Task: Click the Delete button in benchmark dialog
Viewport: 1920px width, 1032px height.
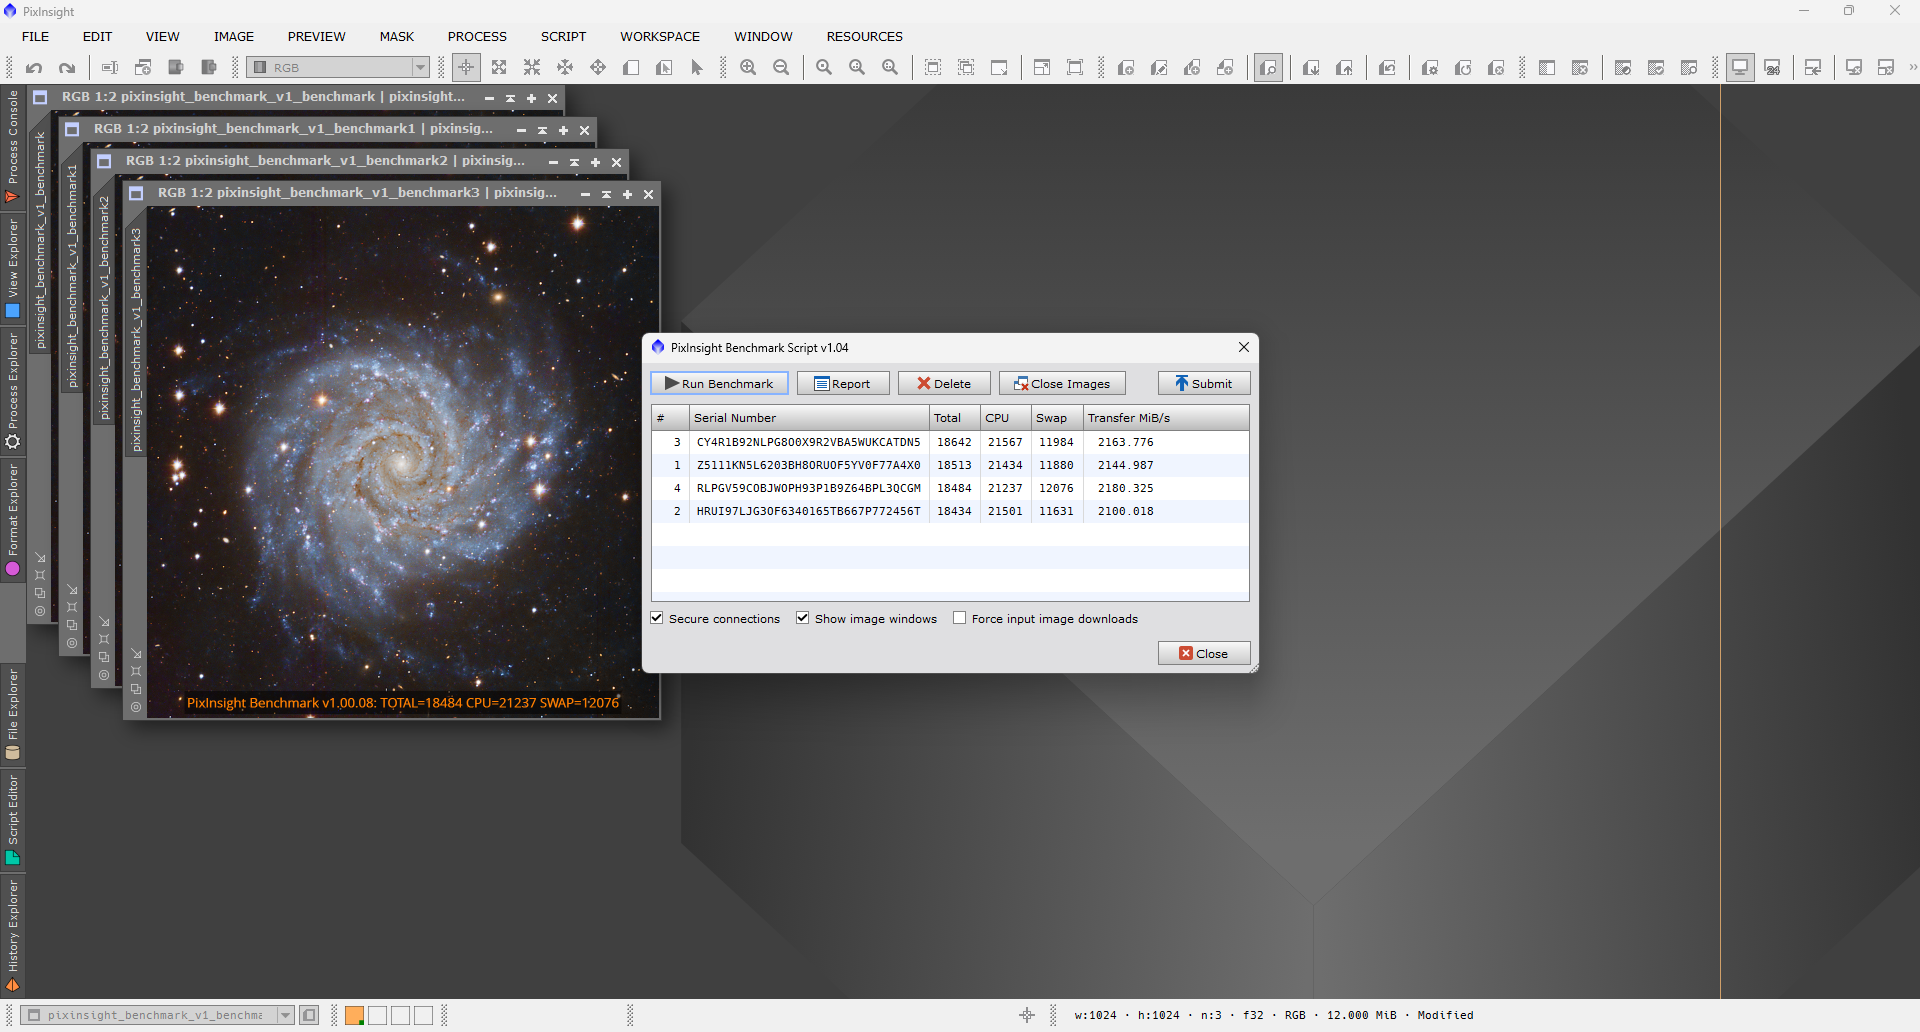Action: click(944, 384)
